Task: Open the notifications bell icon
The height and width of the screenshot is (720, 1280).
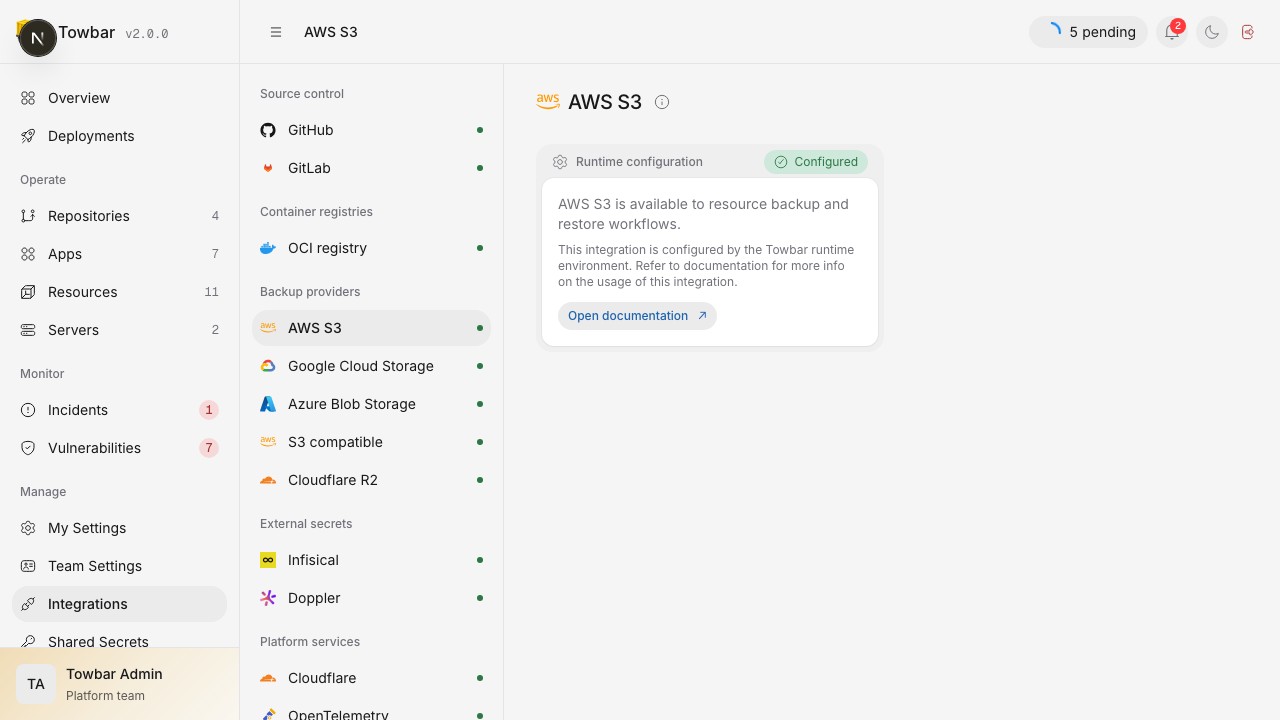Action: click(x=1172, y=32)
